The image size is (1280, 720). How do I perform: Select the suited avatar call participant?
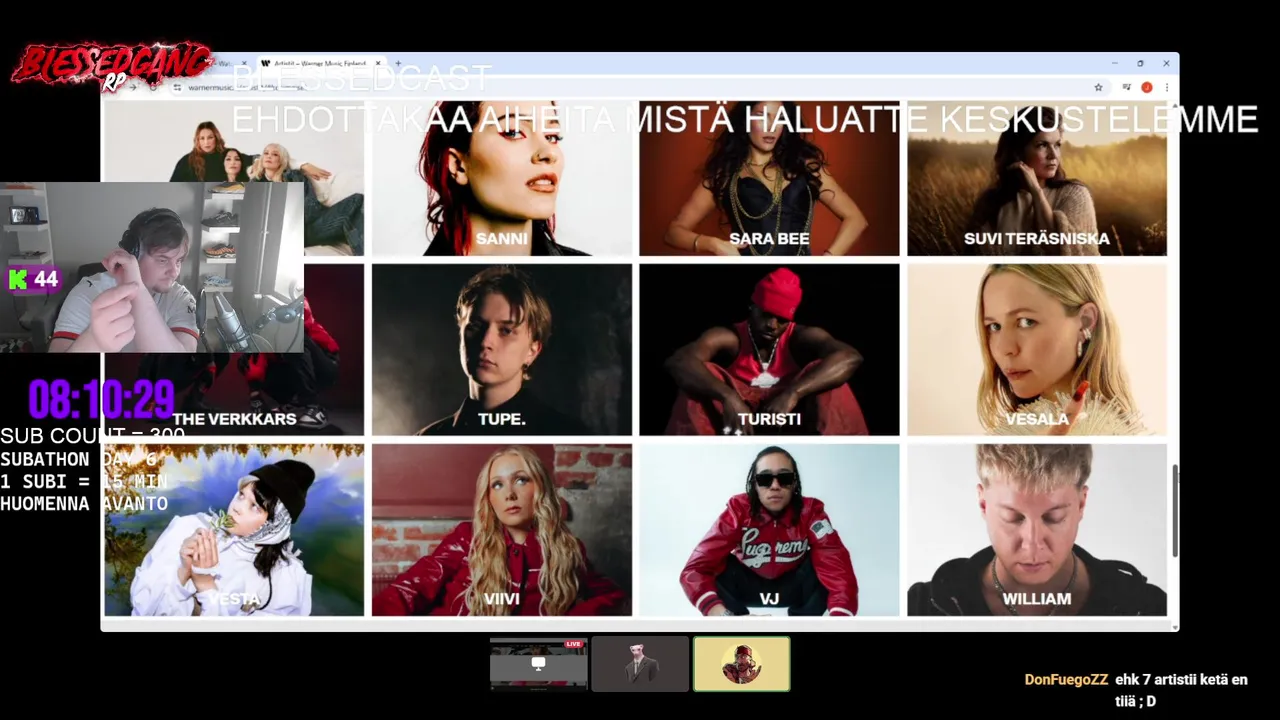click(x=640, y=663)
